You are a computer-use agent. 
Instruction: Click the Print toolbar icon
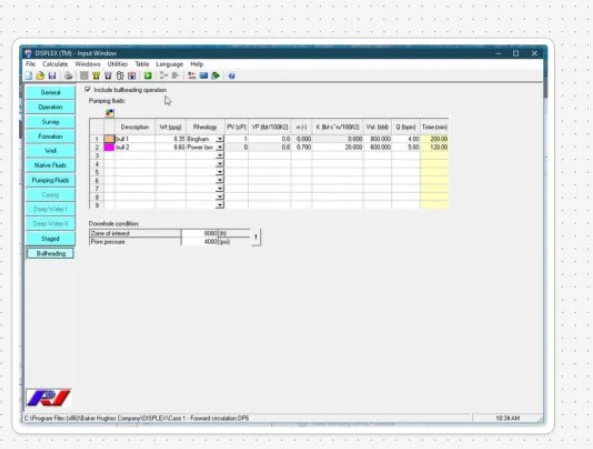[68, 76]
